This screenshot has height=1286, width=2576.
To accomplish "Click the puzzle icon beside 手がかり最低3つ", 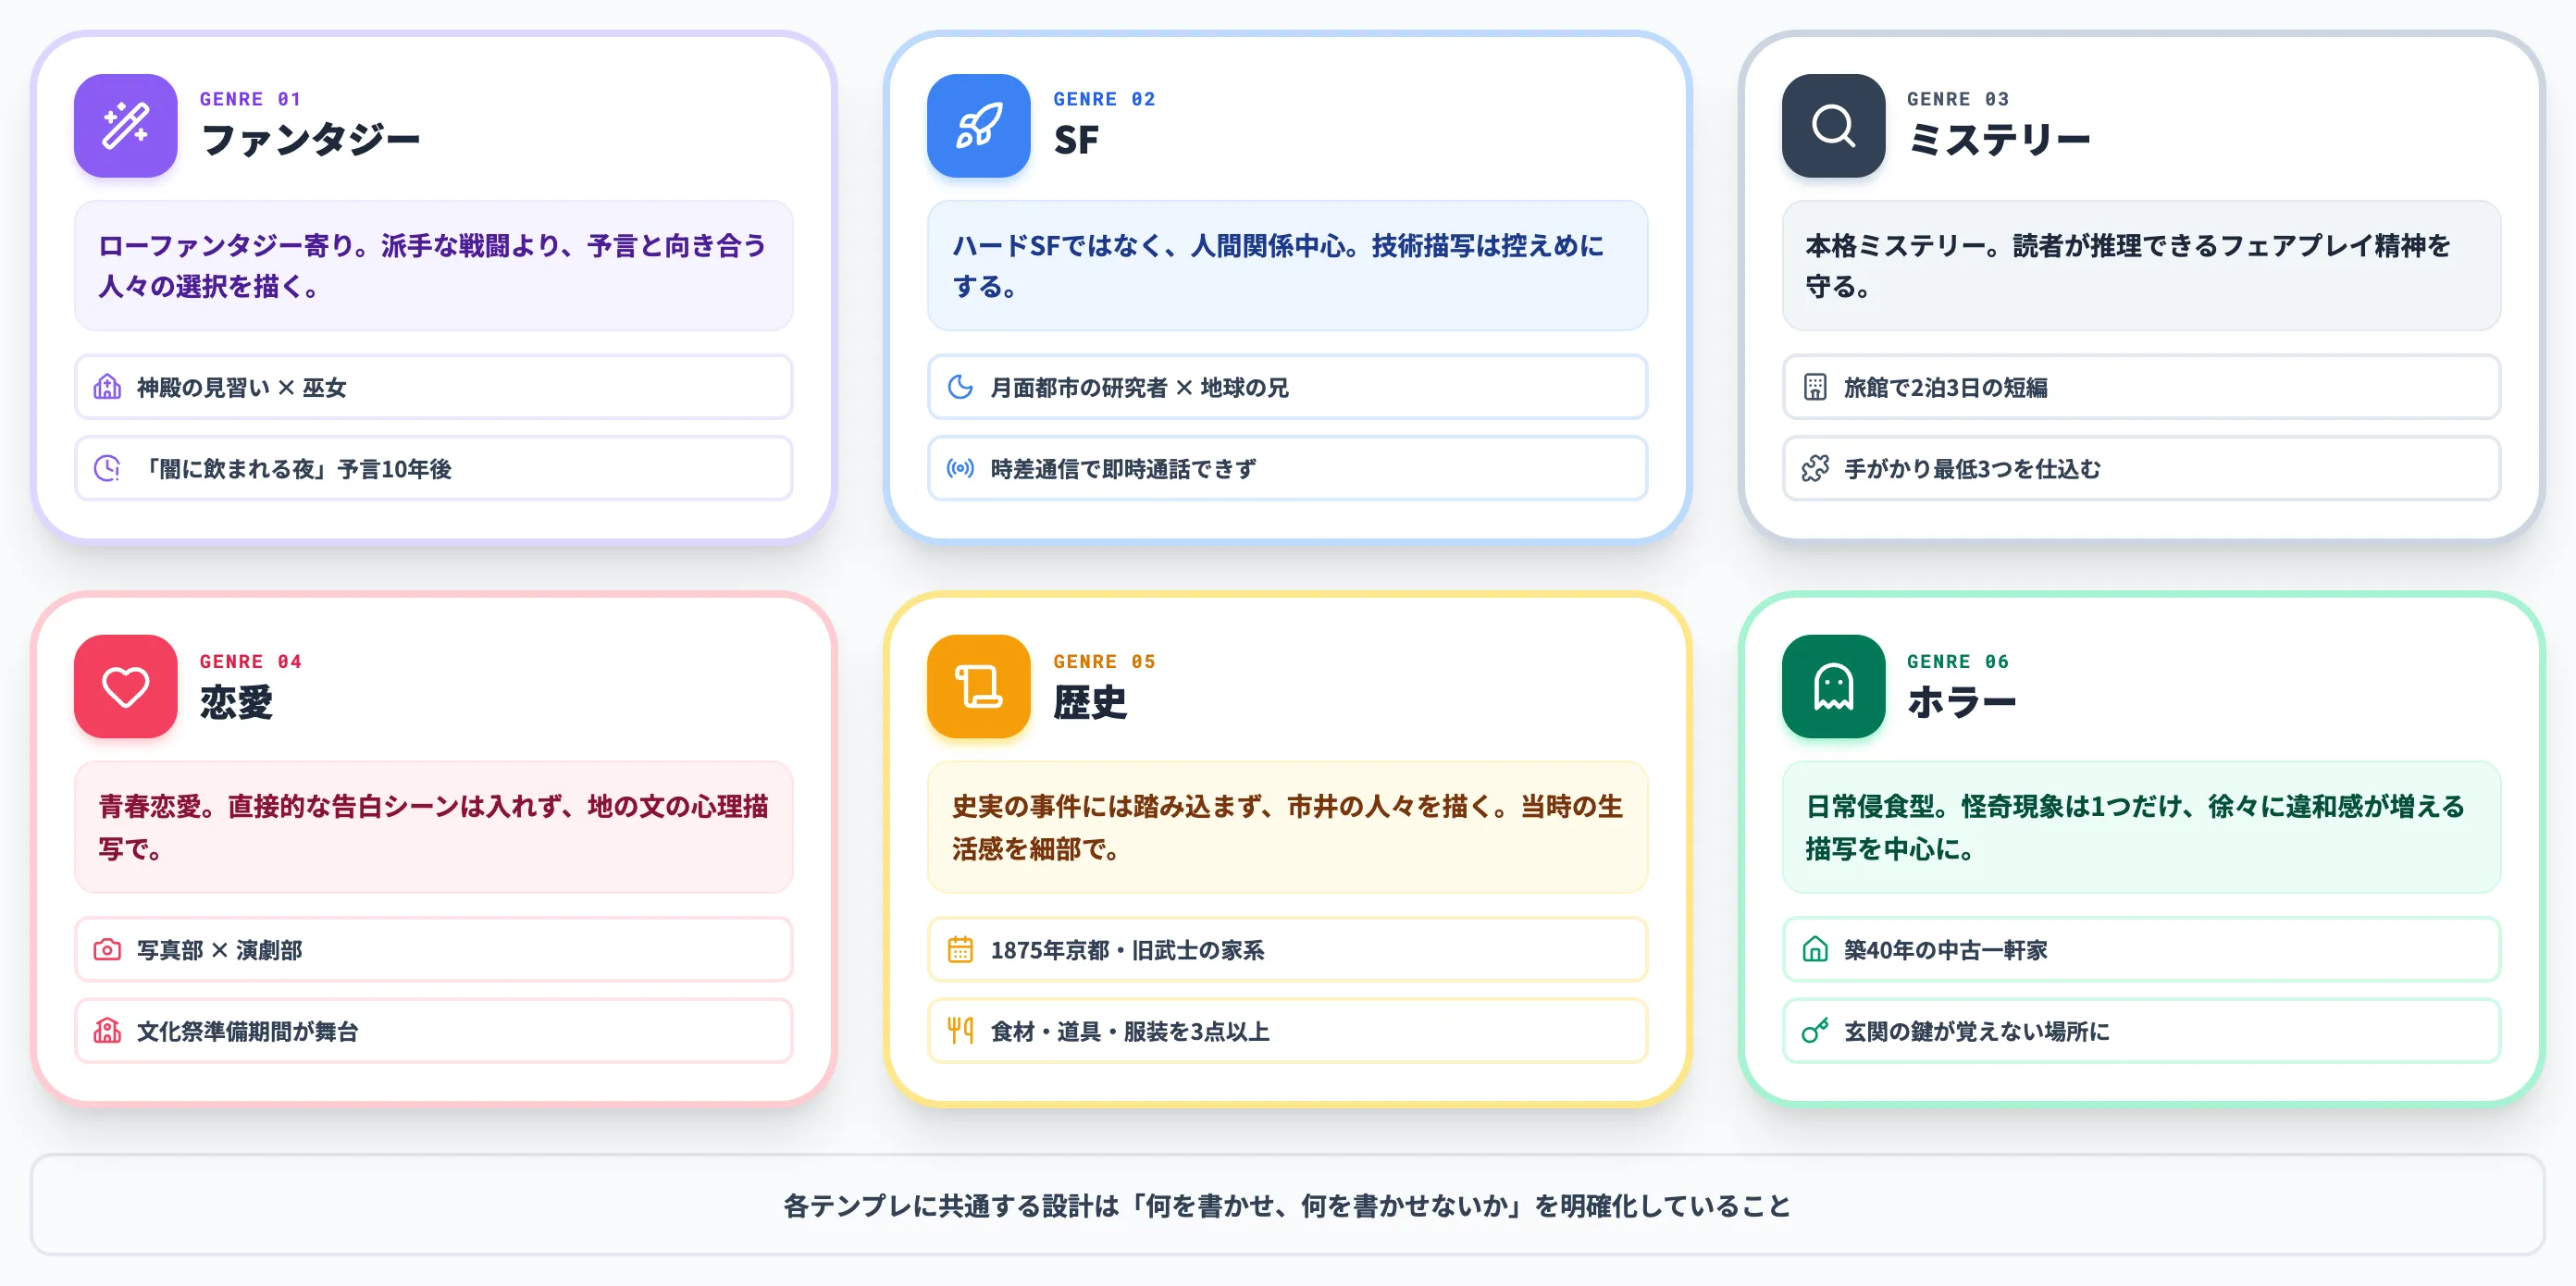I will [x=1815, y=468].
